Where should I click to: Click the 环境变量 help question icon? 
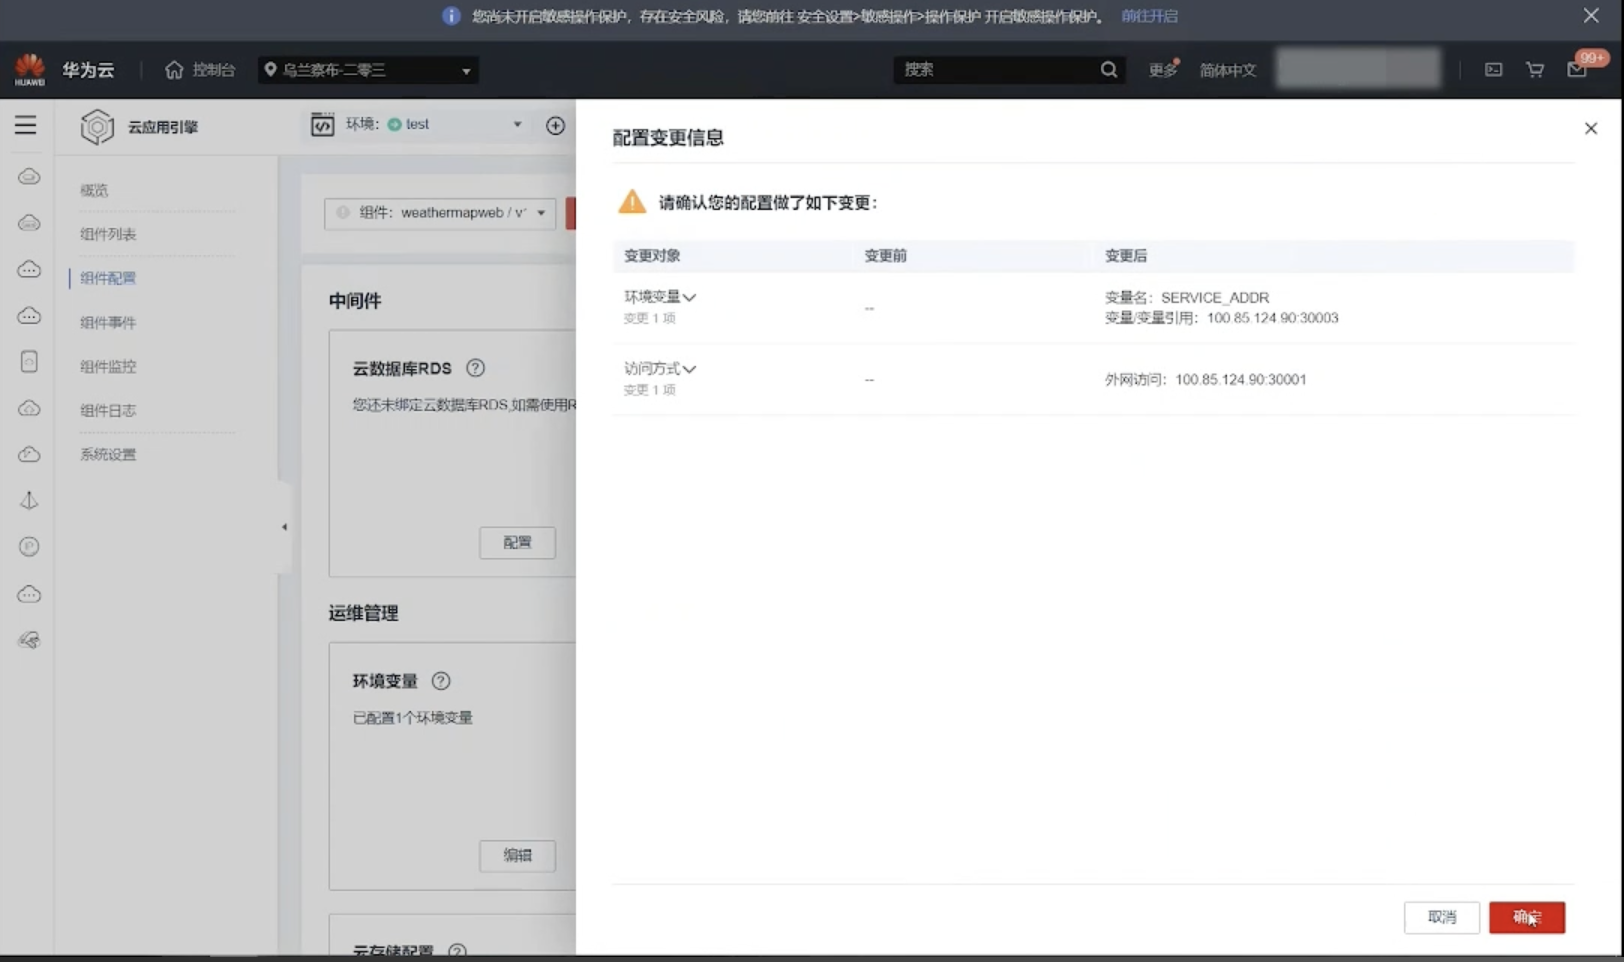point(441,681)
